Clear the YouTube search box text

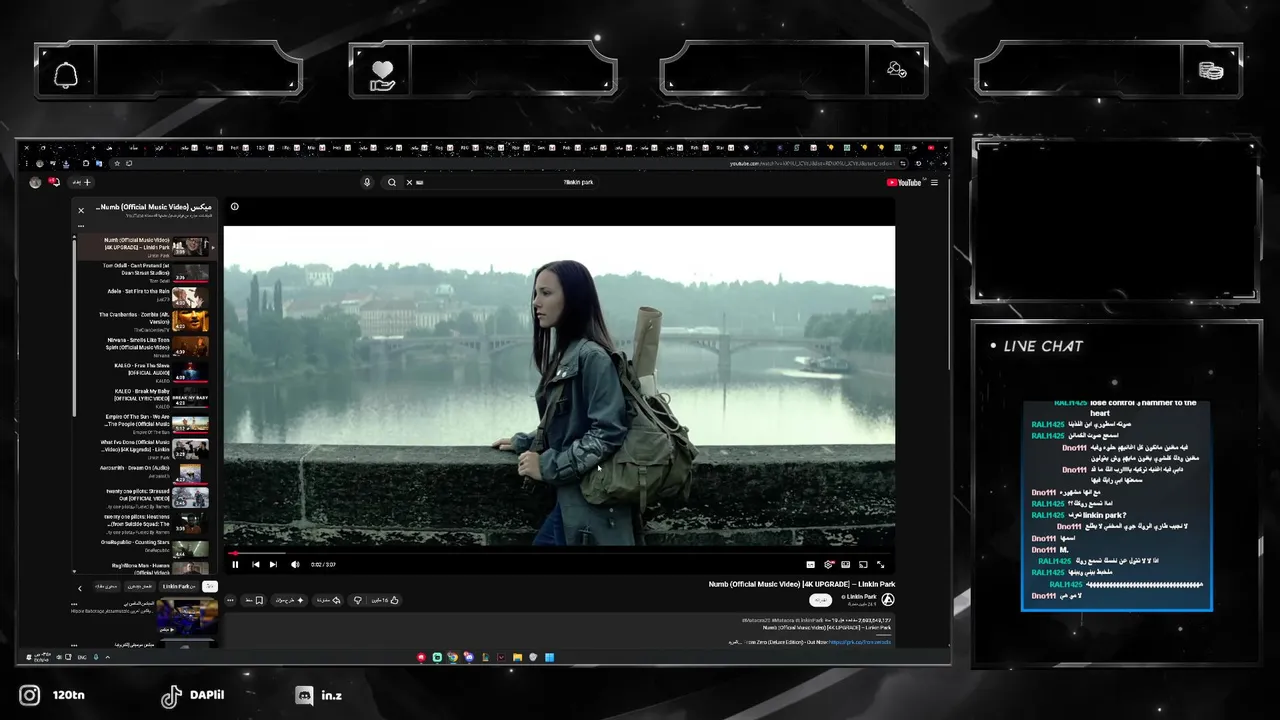(409, 182)
